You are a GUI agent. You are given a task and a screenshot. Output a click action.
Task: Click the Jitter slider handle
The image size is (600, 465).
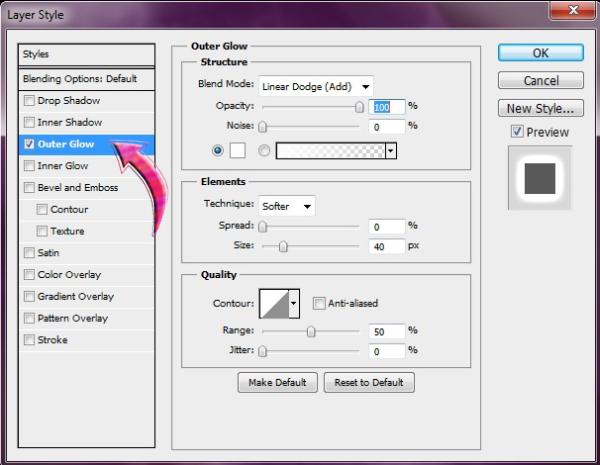pyautogui.click(x=262, y=351)
